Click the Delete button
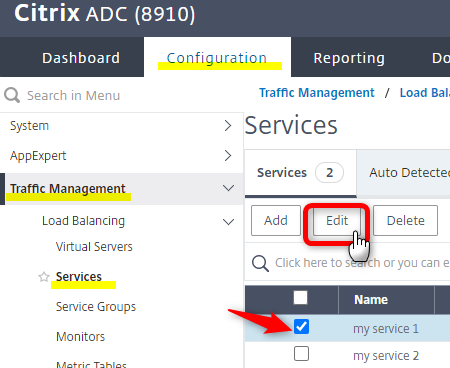The image size is (450, 368). pyautogui.click(x=405, y=220)
